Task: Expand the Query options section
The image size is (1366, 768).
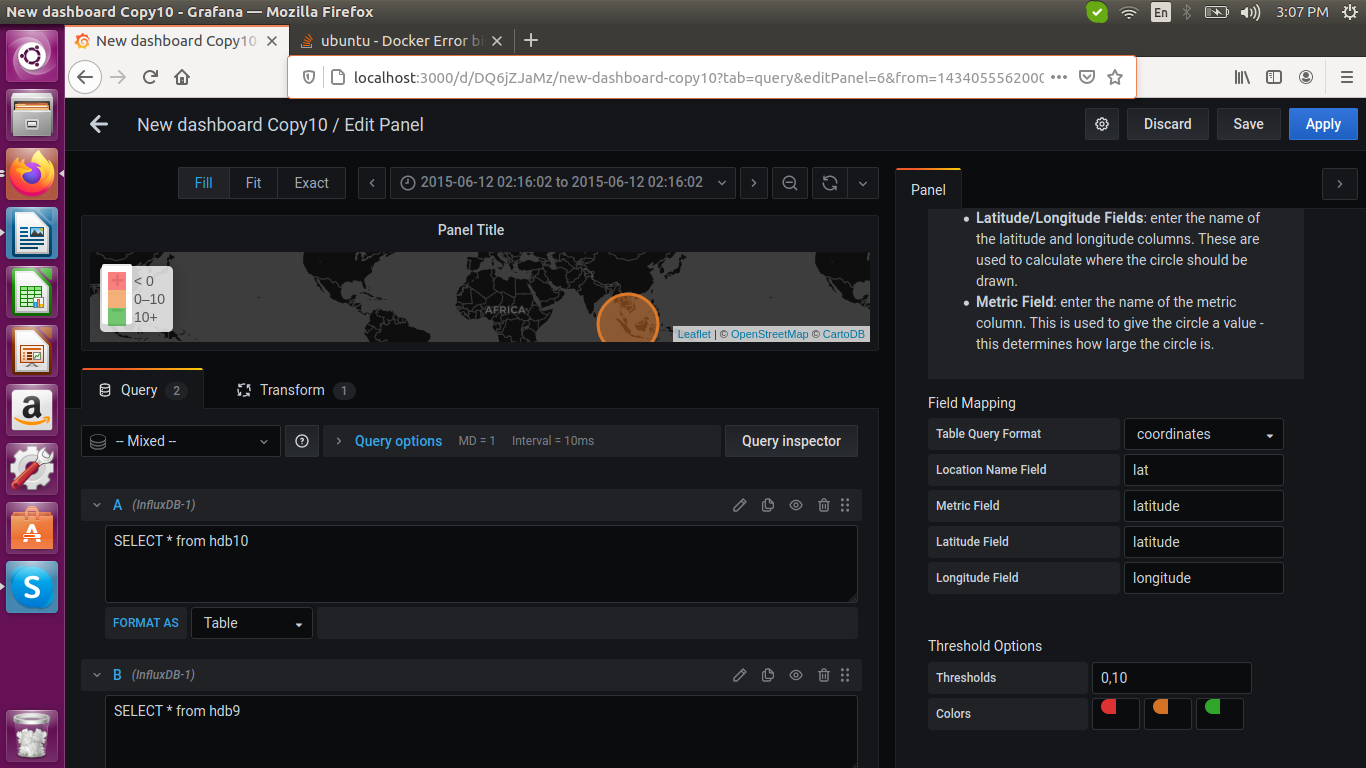Action: coord(399,441)
